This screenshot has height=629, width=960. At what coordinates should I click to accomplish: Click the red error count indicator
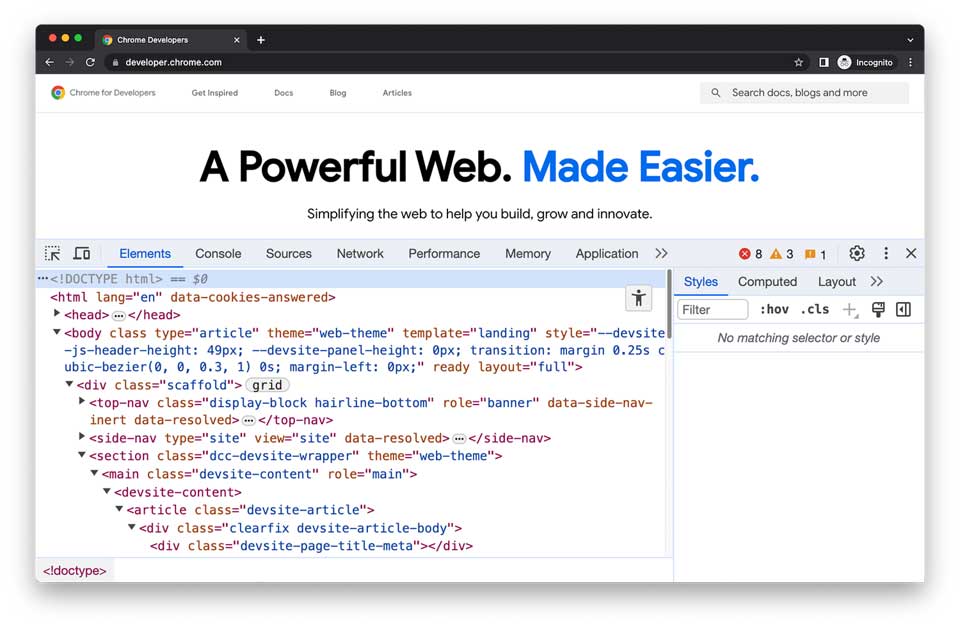coord(750,254)
